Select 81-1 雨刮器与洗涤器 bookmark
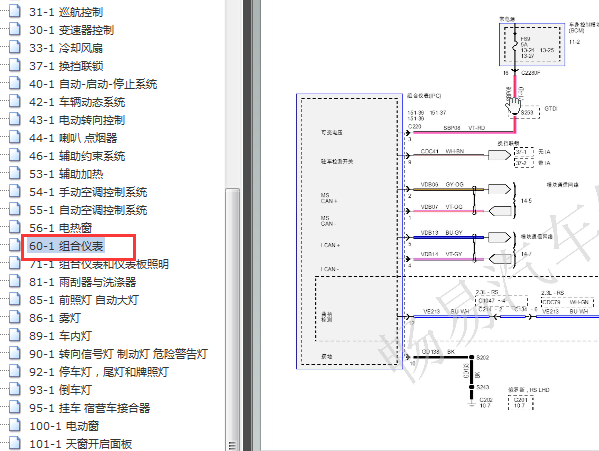This screenshot has width=599, height=451. pos(83,282)
